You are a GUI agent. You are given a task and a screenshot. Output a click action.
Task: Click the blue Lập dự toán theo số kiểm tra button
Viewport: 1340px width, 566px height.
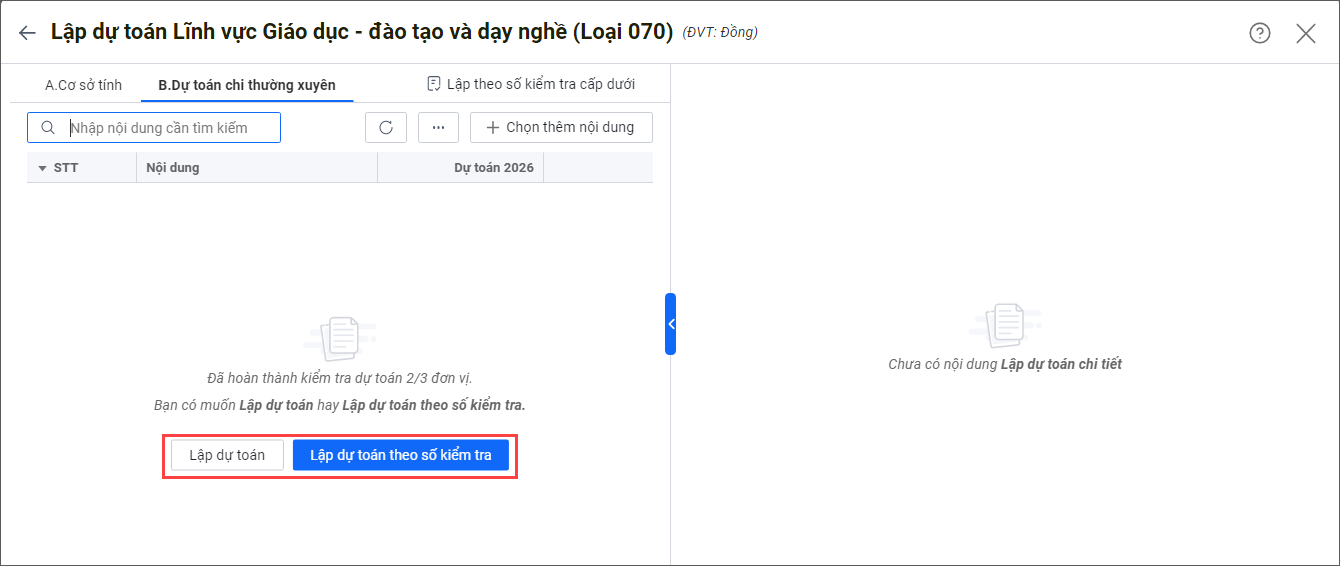click(401, 455)
